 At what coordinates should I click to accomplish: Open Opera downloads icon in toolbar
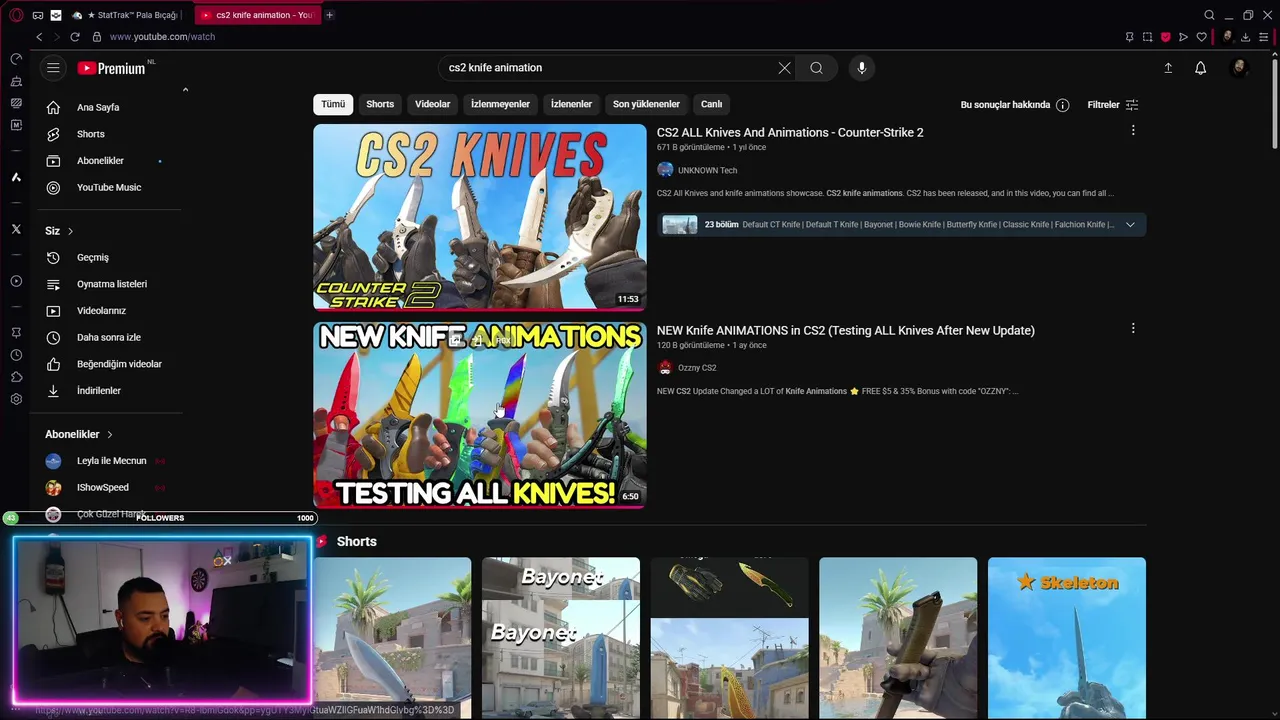pyautogui.click(x=1245, y=37)
